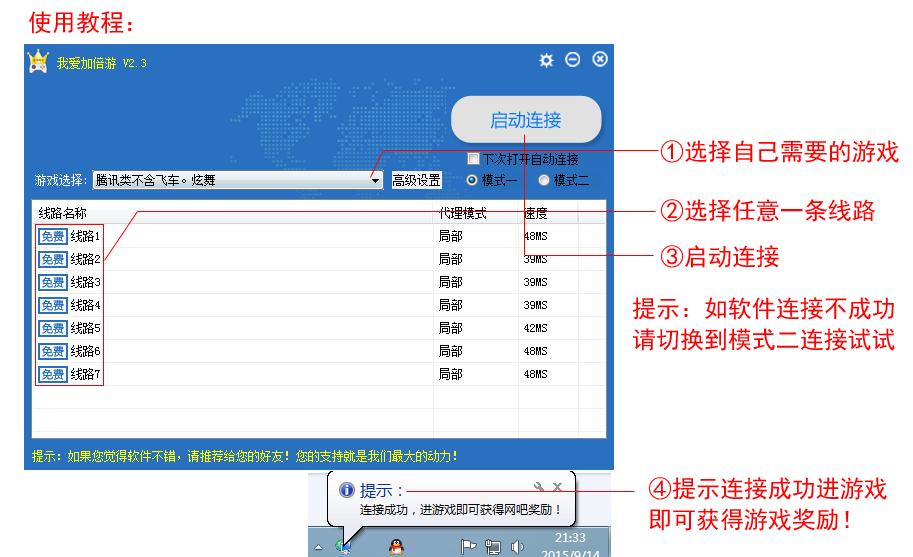
Task: Select the 线路2 row
Action: click(85, 259)
